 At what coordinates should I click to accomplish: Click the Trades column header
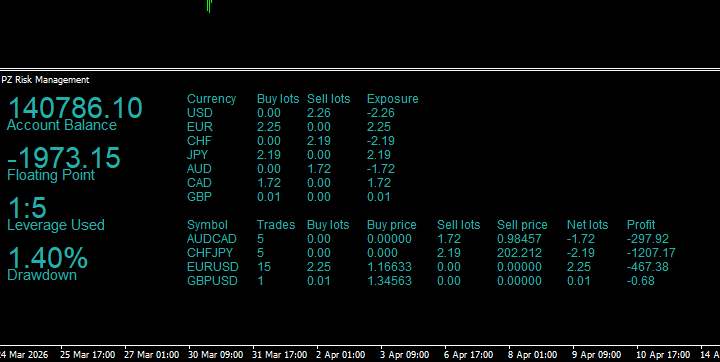[x=276, y=225]
